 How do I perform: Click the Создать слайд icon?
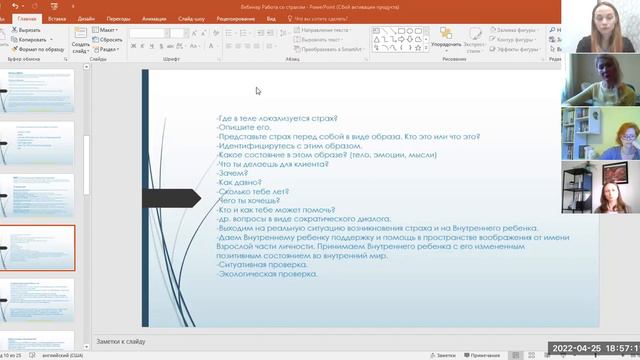(x=80, y=33)
